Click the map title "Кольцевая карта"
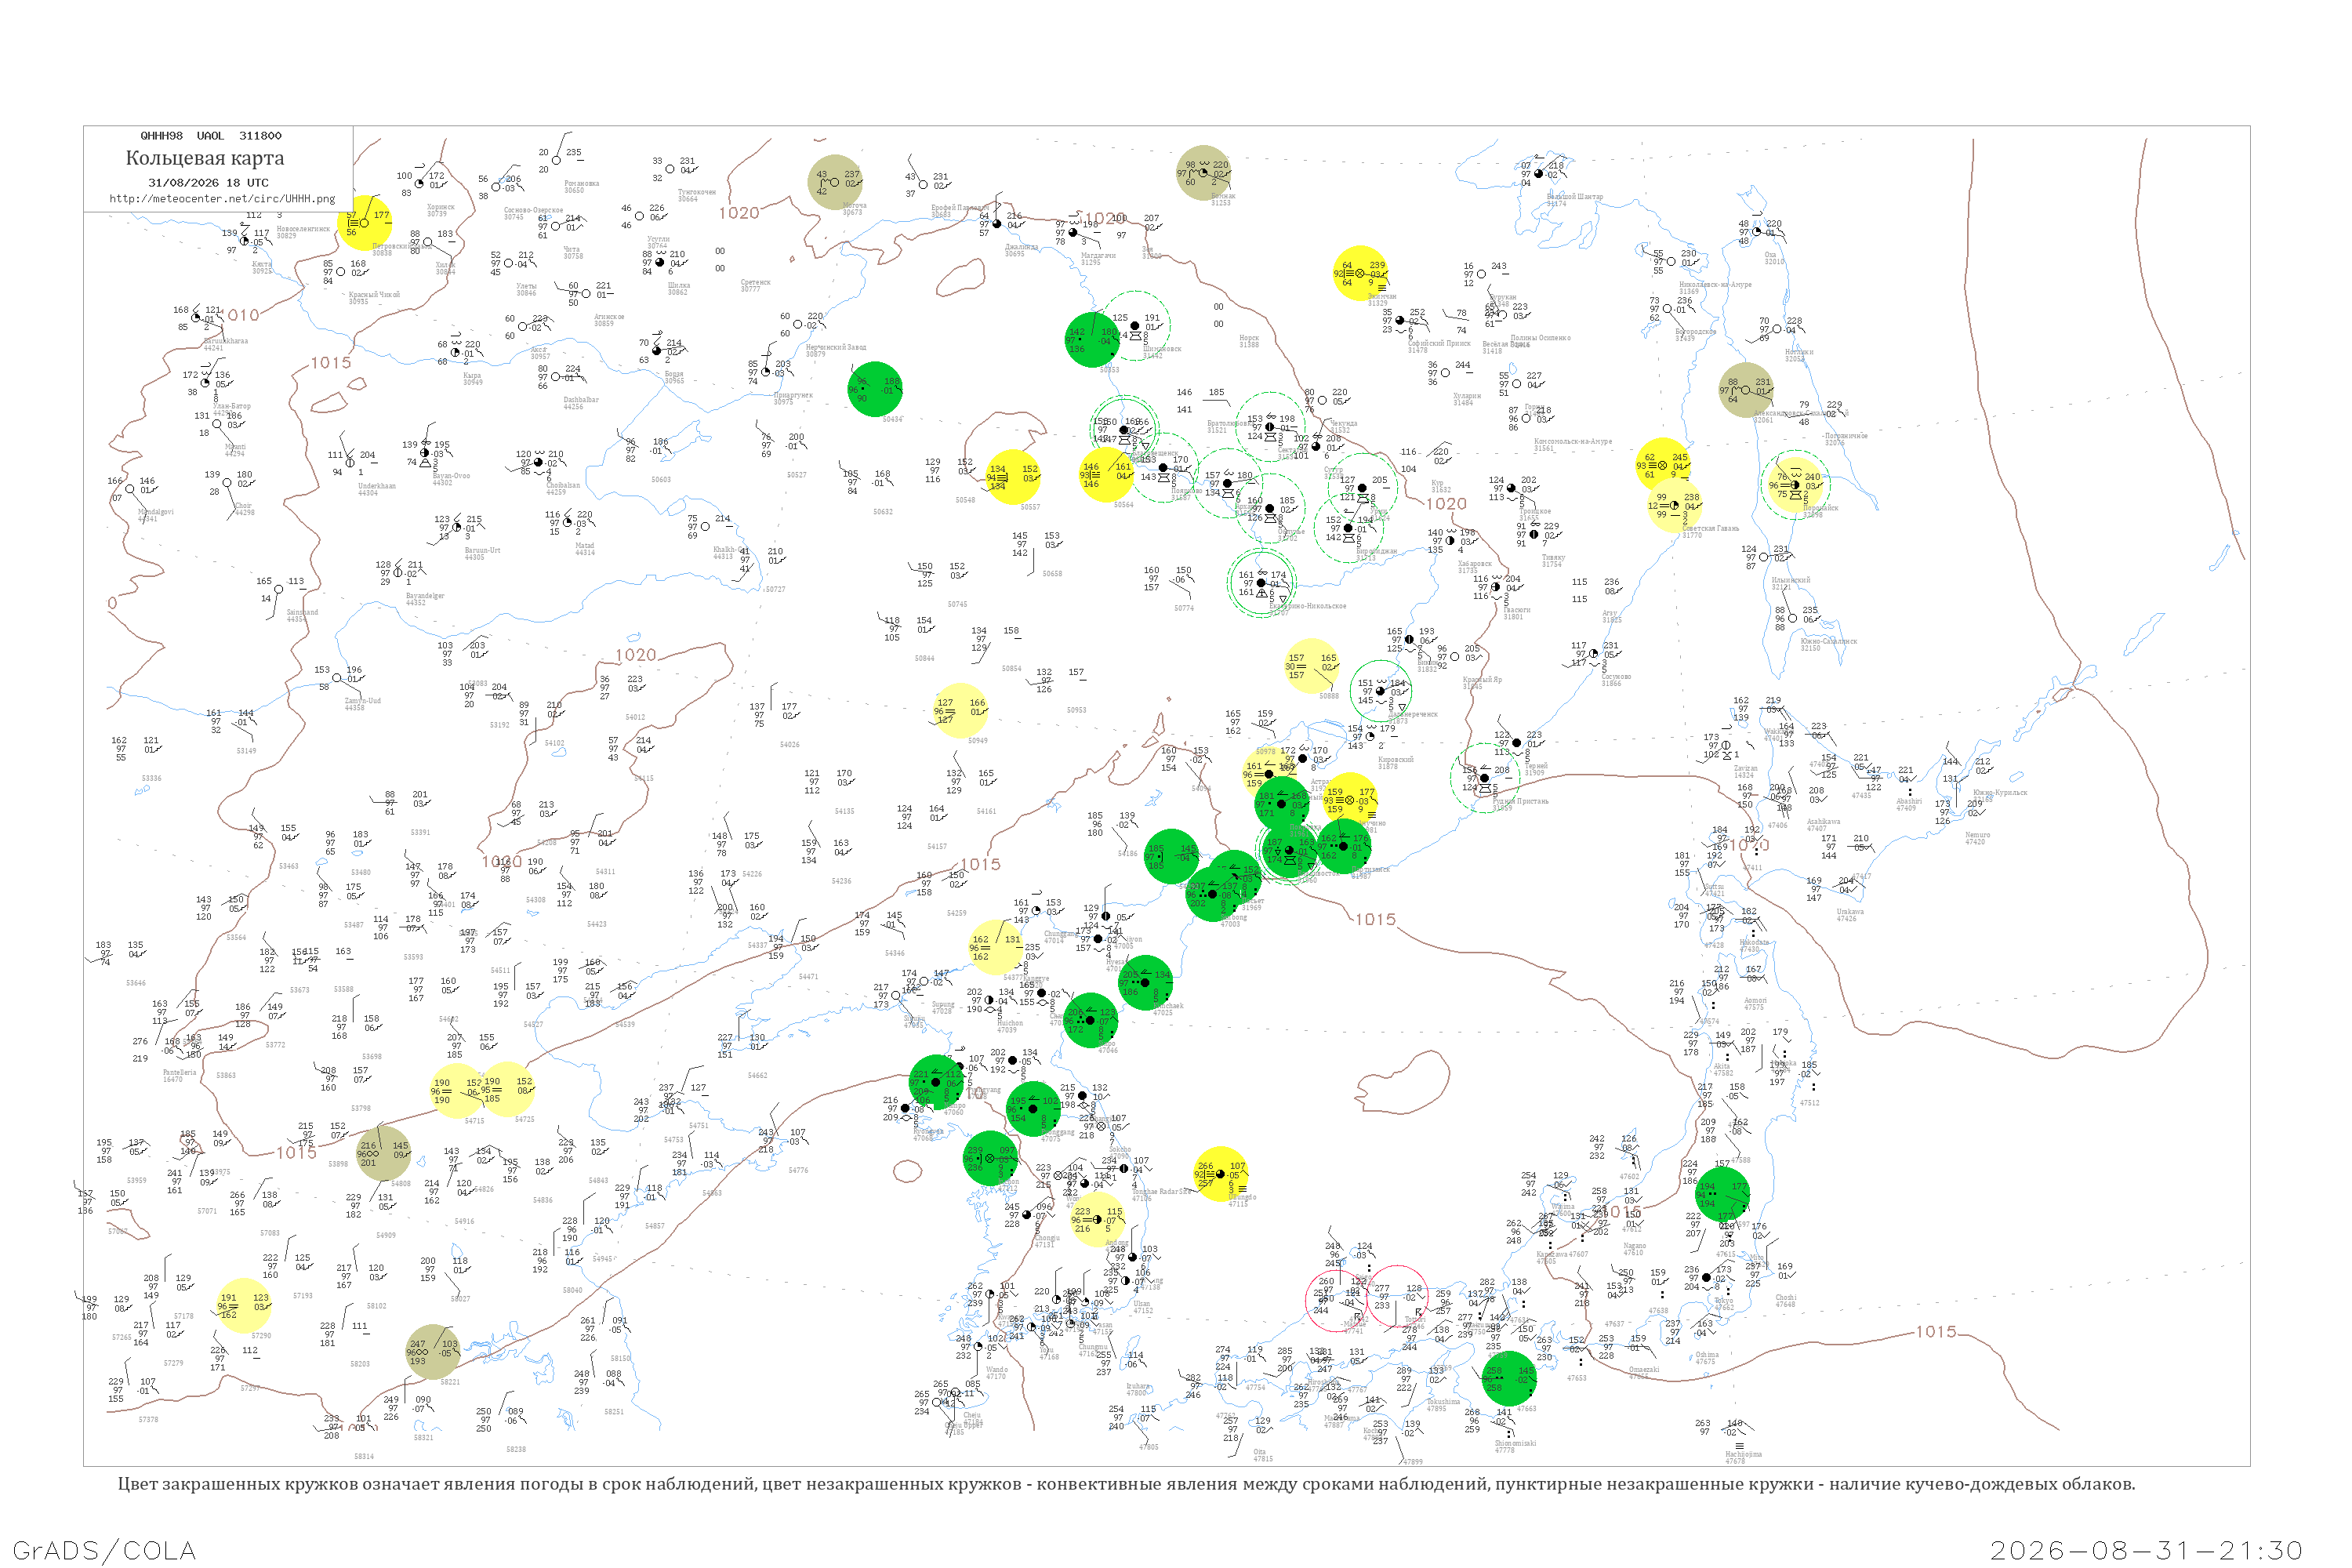 click(205, 158)
